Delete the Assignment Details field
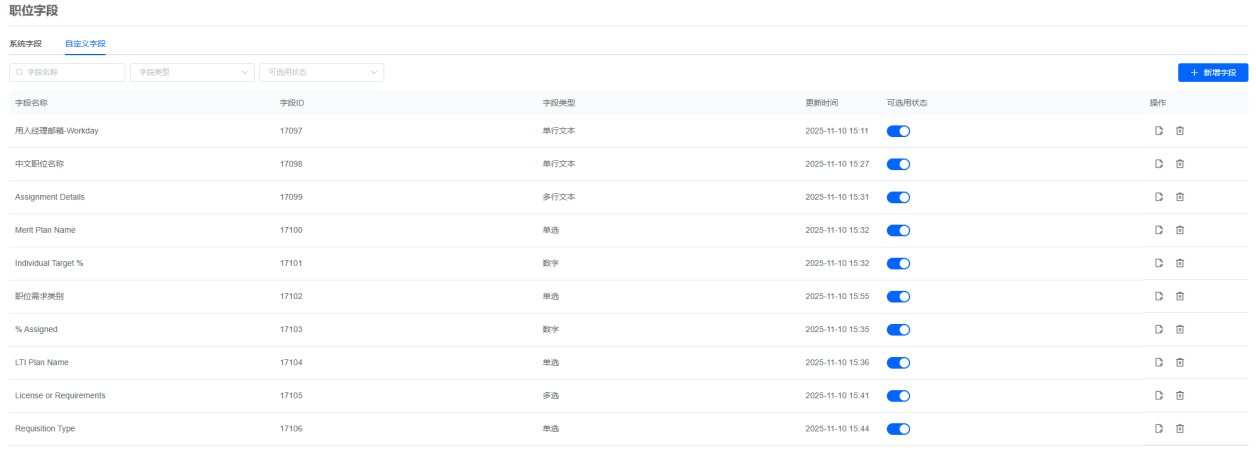1256x454 pixels. (1180, 197)
